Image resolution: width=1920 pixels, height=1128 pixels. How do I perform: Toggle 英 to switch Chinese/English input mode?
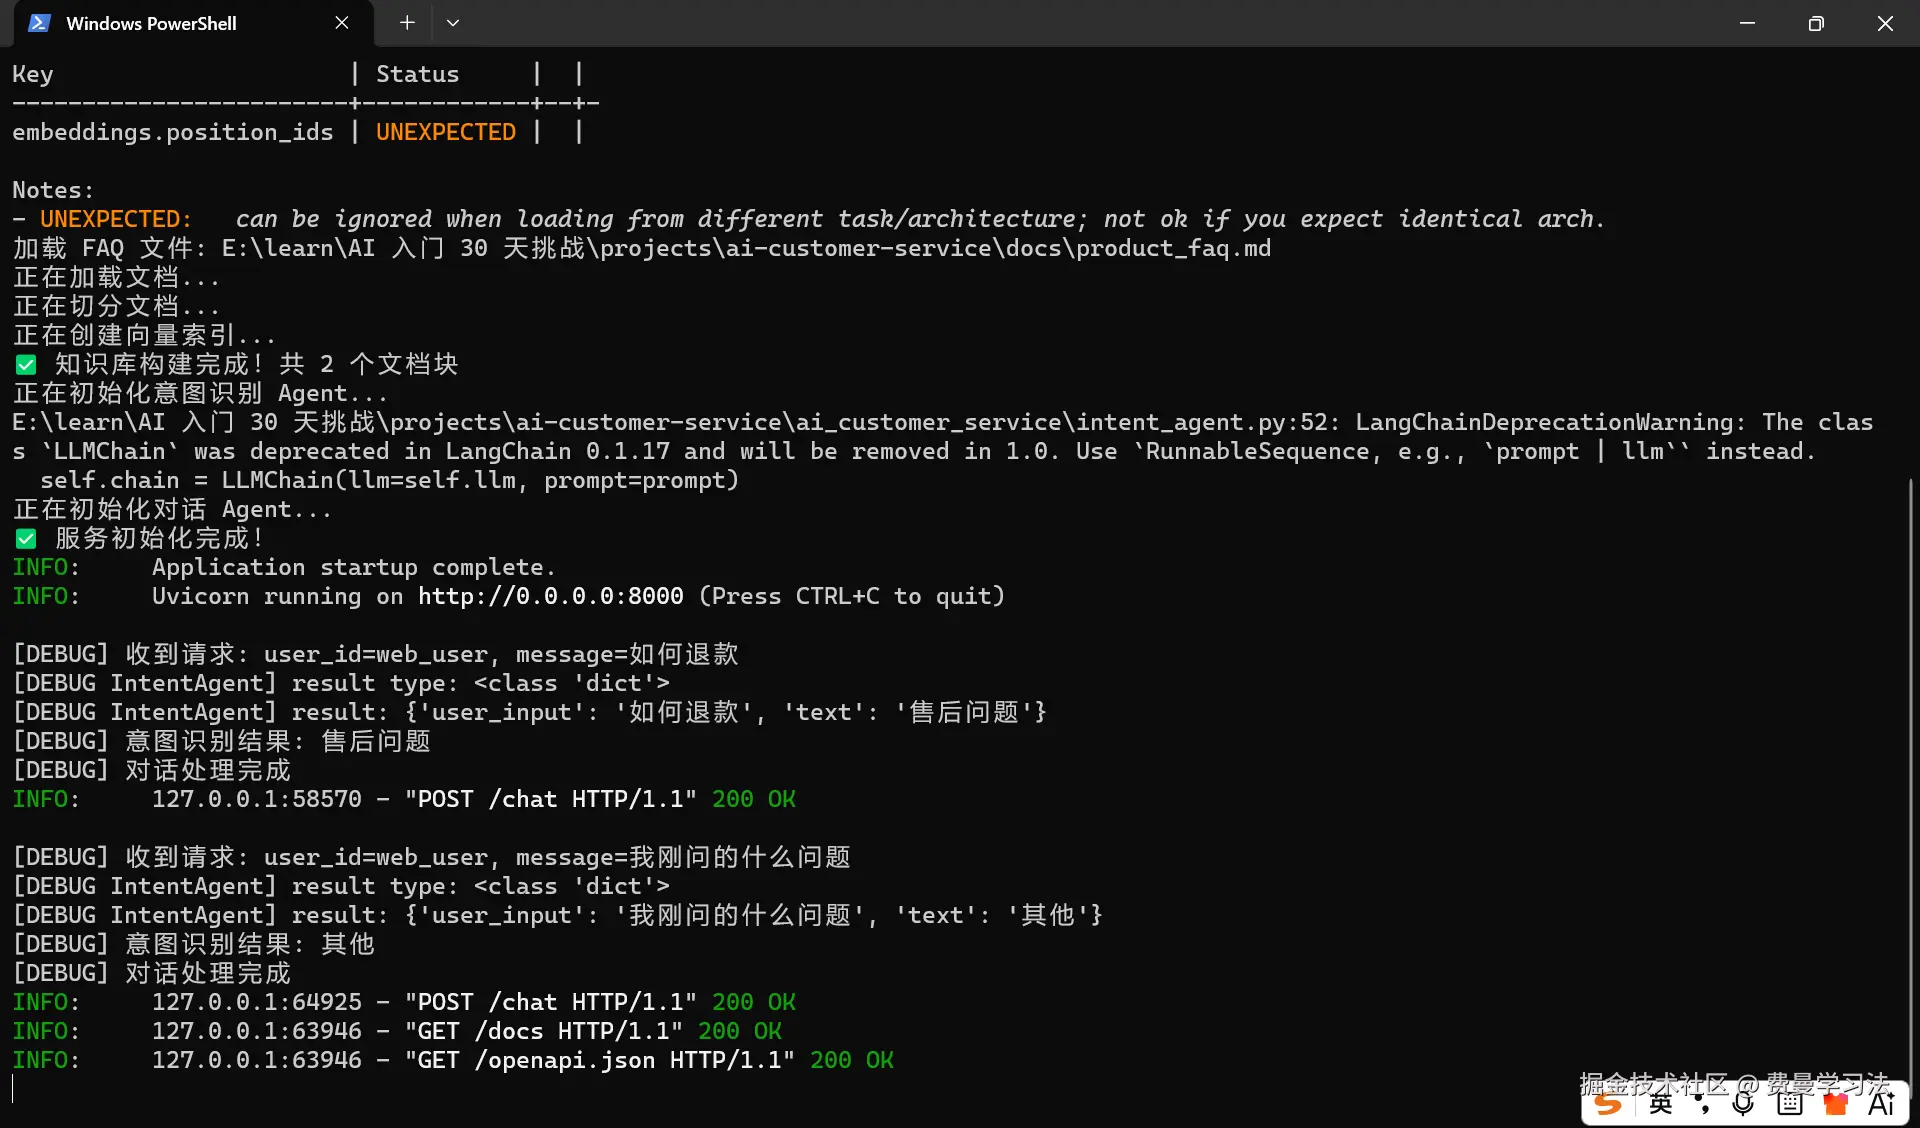1660,1104
